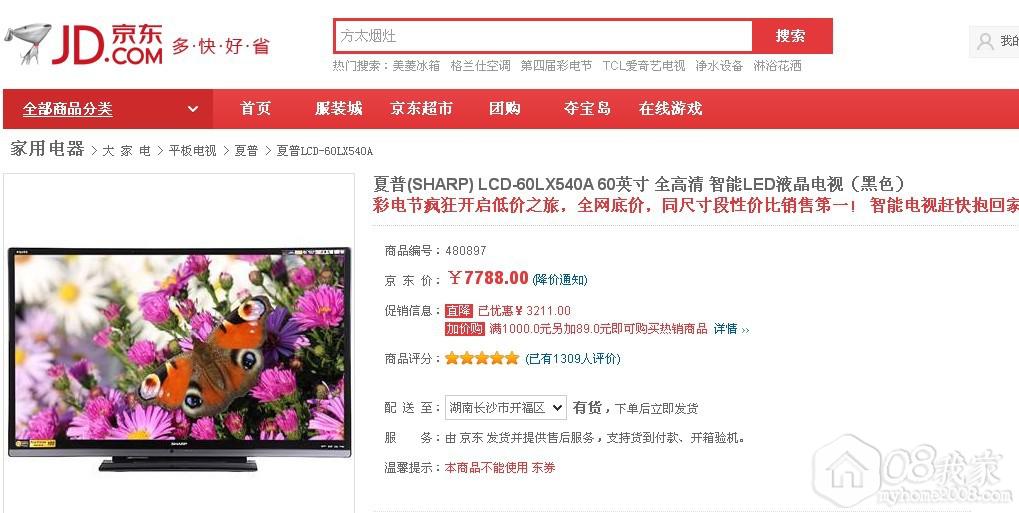Click the Sharp TV product image
The image size is (1019, 513).
coord(179,358)
